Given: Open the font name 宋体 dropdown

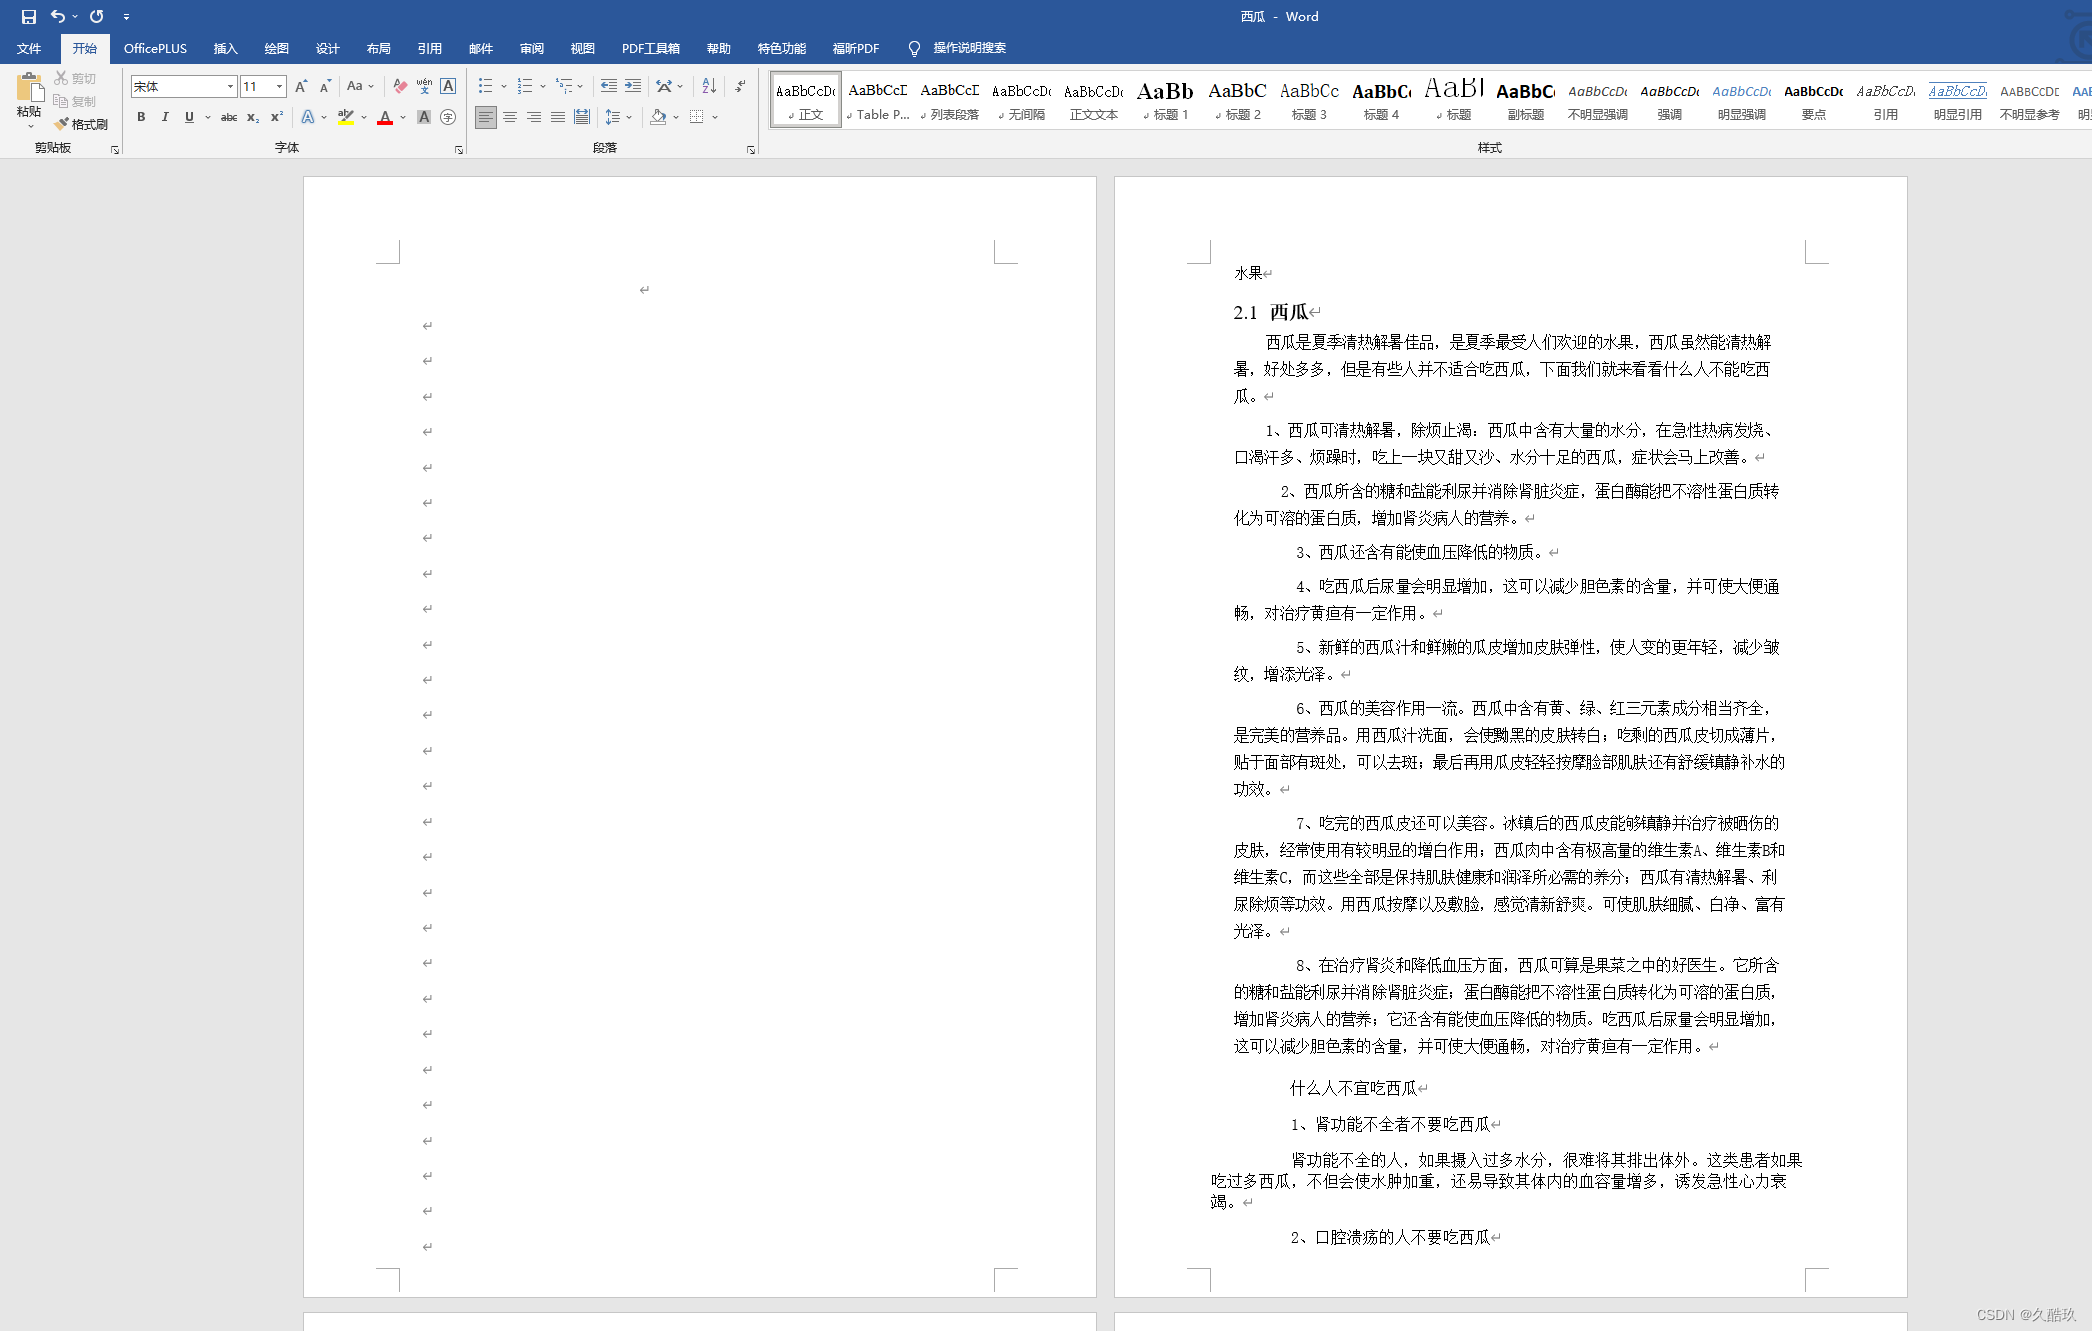Looking at the screenshot, I should tap(230, 86).
